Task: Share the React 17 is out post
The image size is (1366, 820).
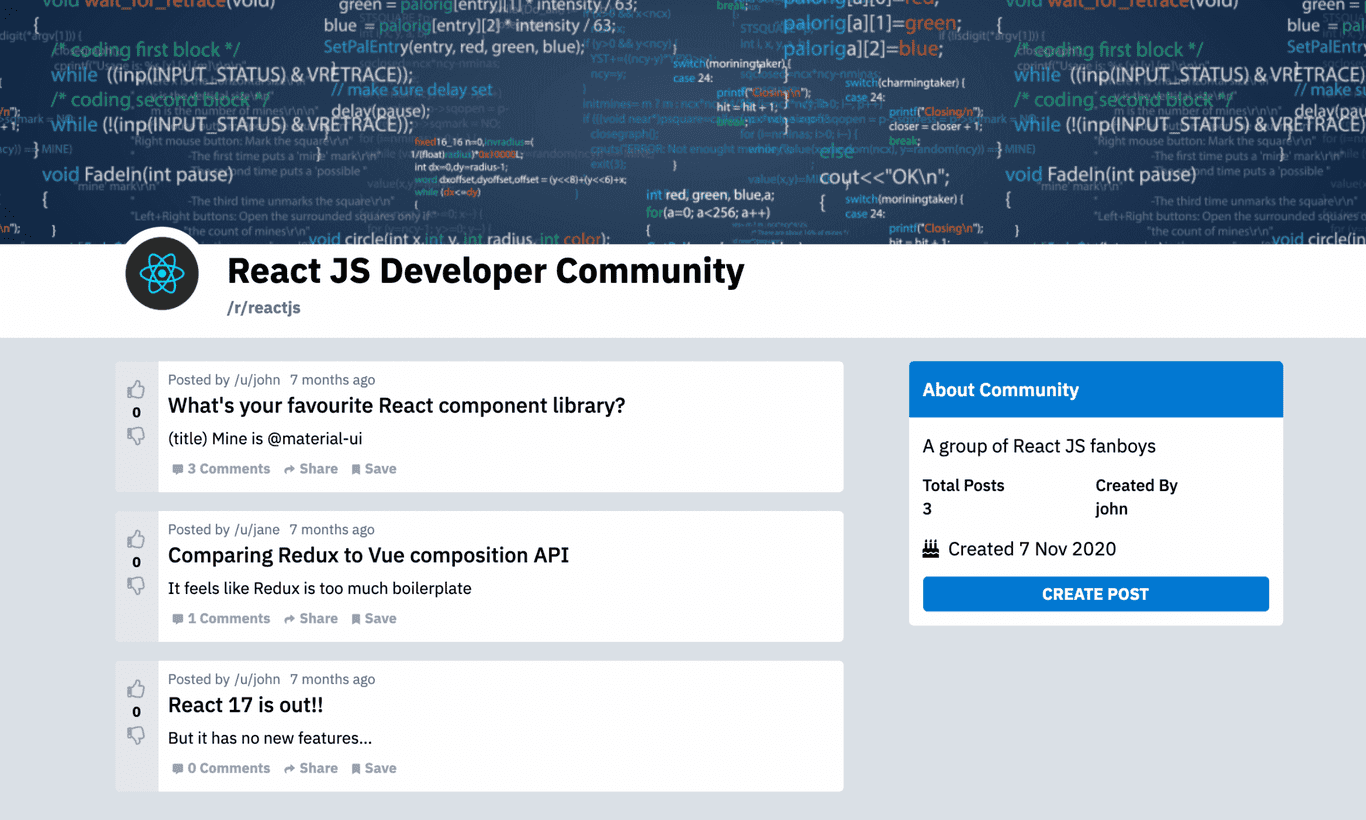Action: pyautogui.click(x=311, y=768)
